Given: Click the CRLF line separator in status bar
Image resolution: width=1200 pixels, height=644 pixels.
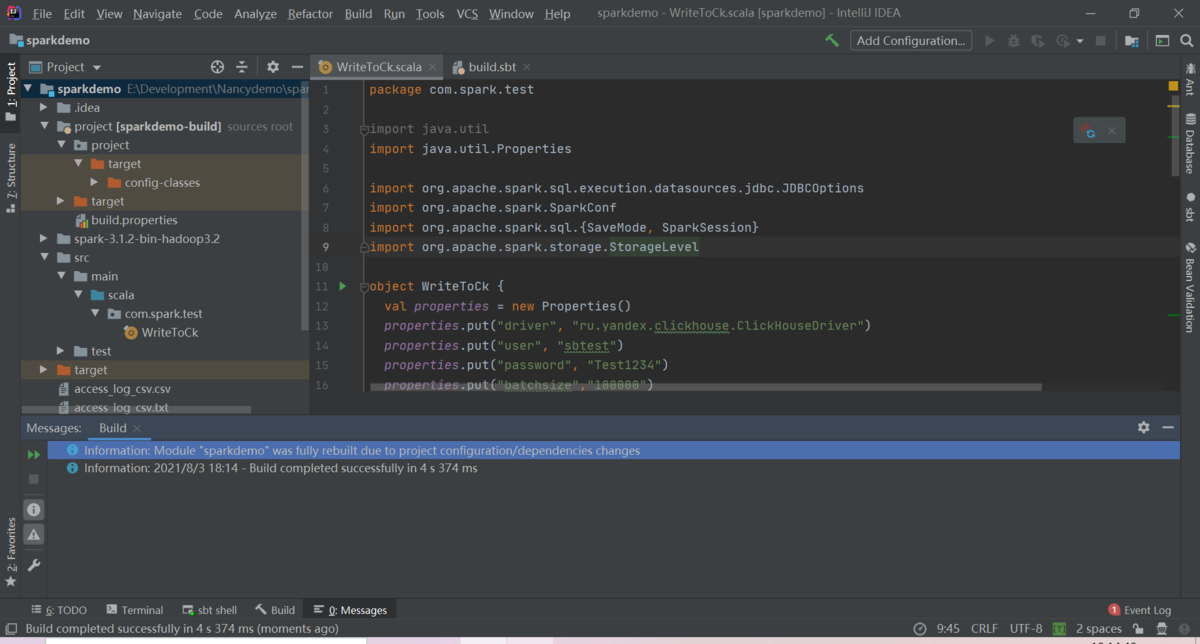Looking at the screenshot, I should [x=984, y=629].
